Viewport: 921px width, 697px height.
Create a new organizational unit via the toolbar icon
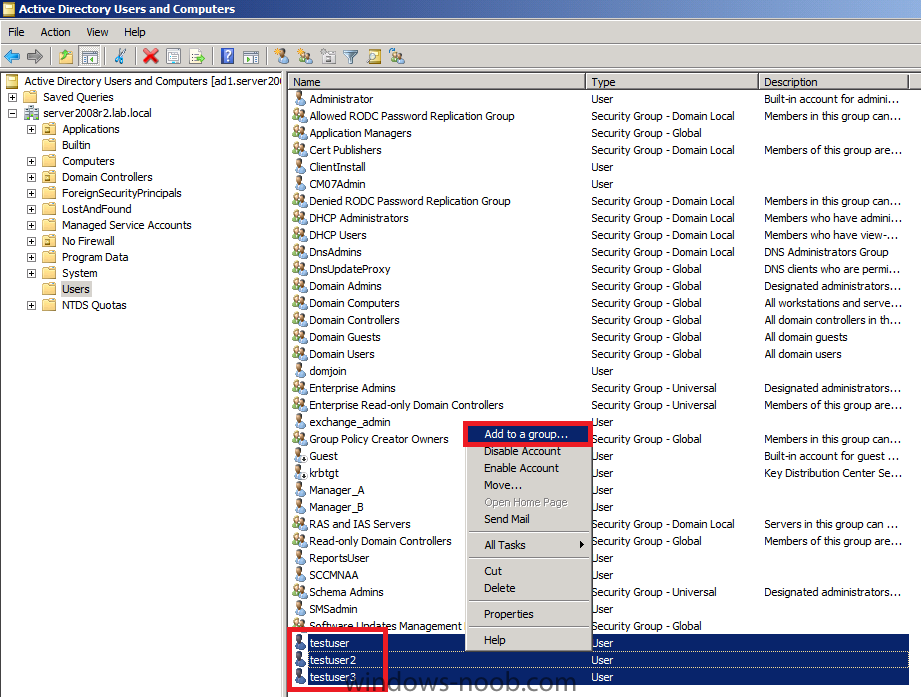point(328,56)
